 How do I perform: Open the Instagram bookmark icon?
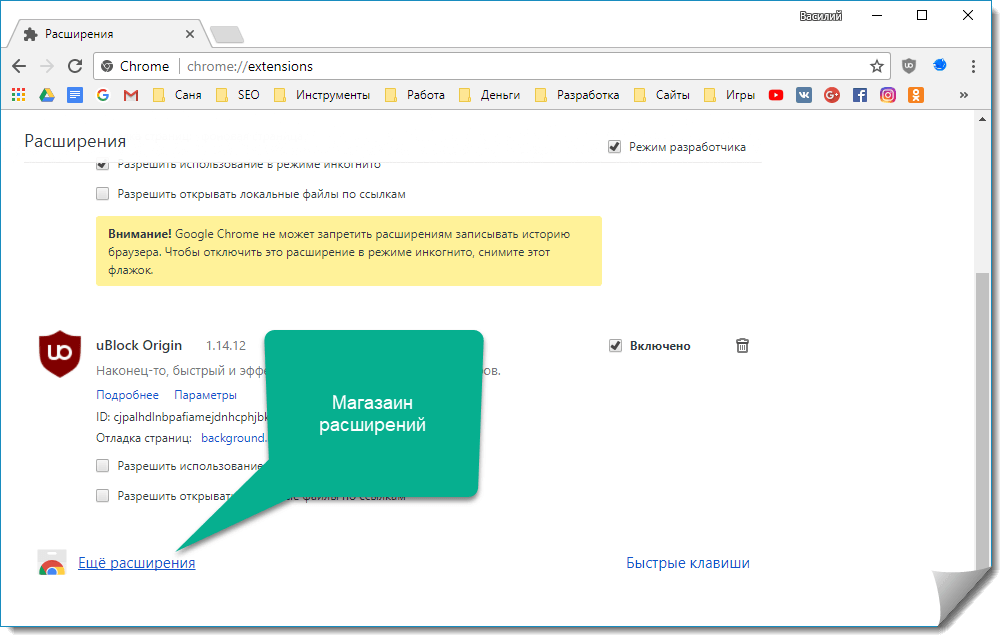pyautogui.click(x=887, y=95)
